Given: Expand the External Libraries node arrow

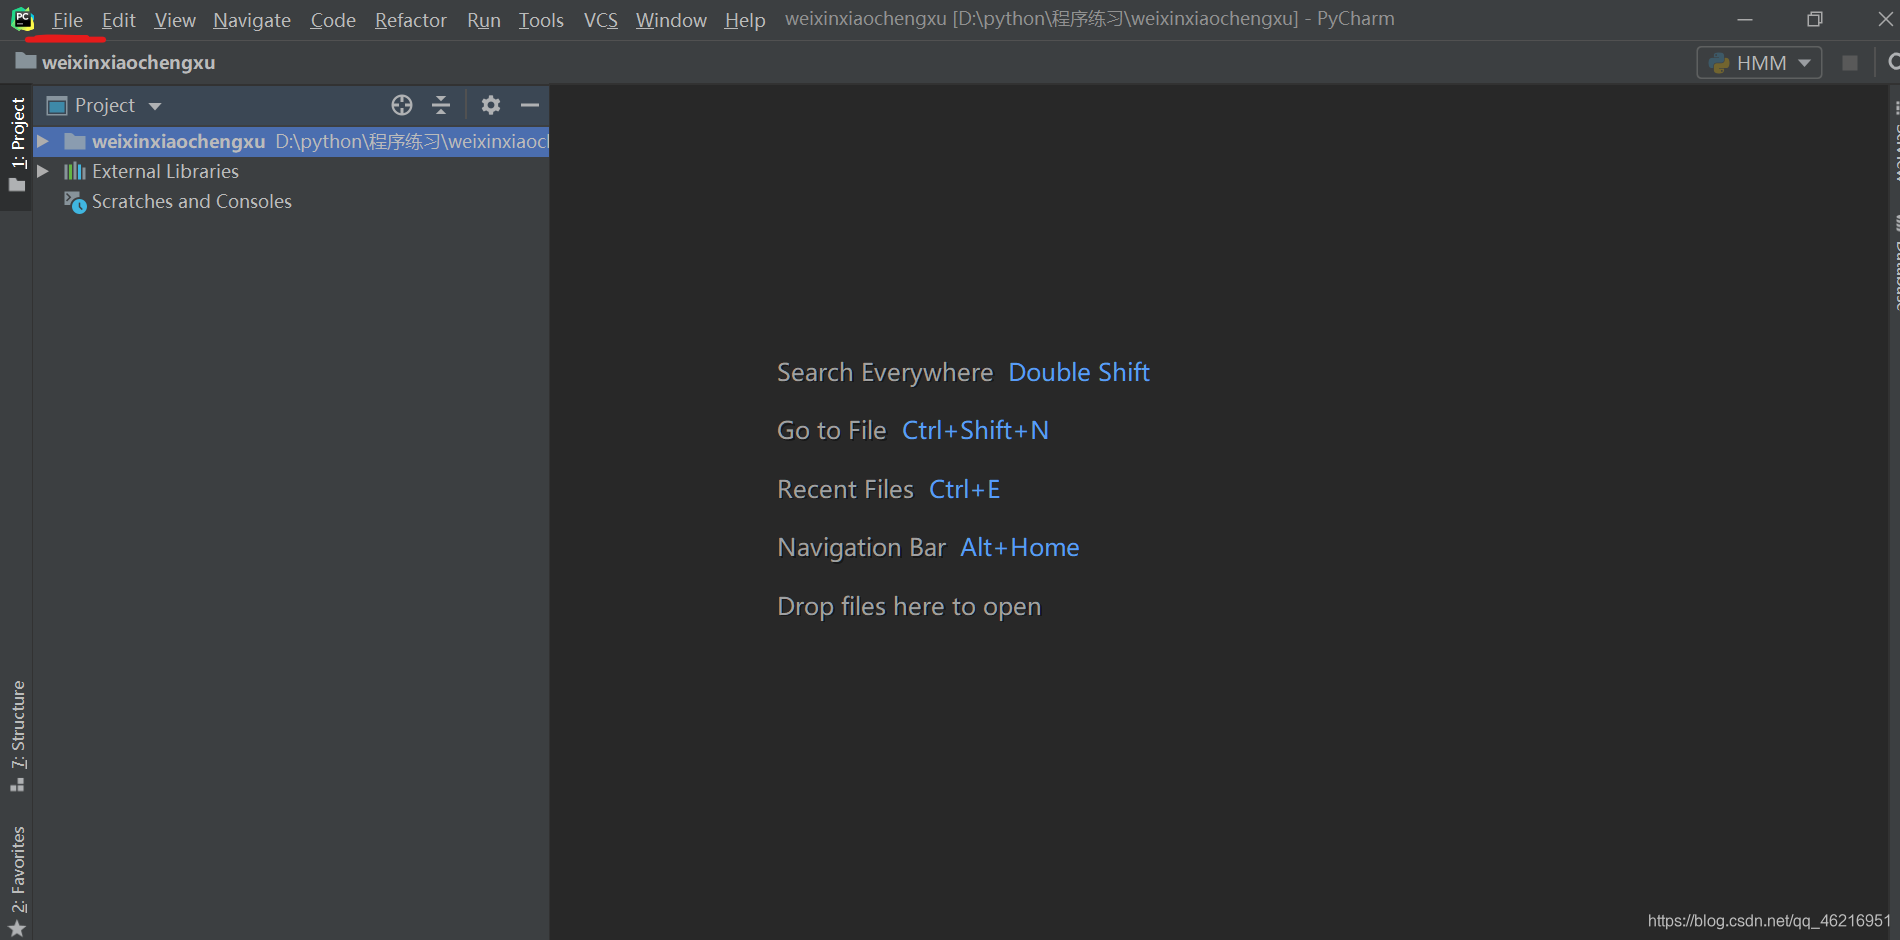Looking at the screenshot, I should [43, 171].
